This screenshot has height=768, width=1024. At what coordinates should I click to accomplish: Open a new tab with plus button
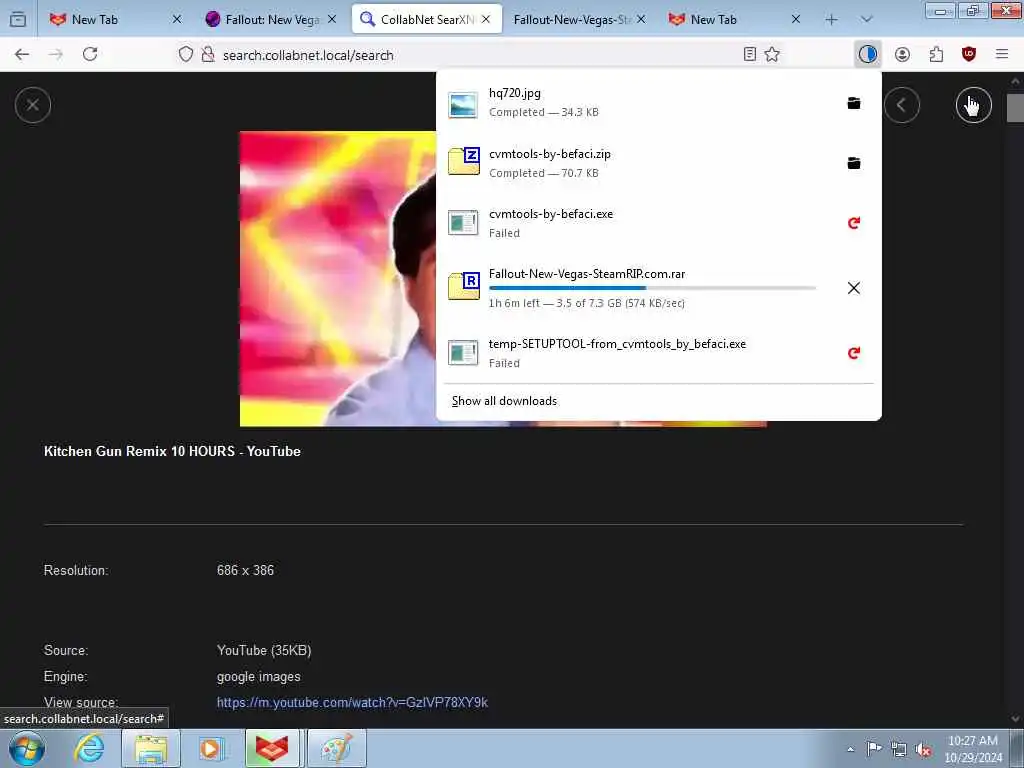(x=831, y=20)
